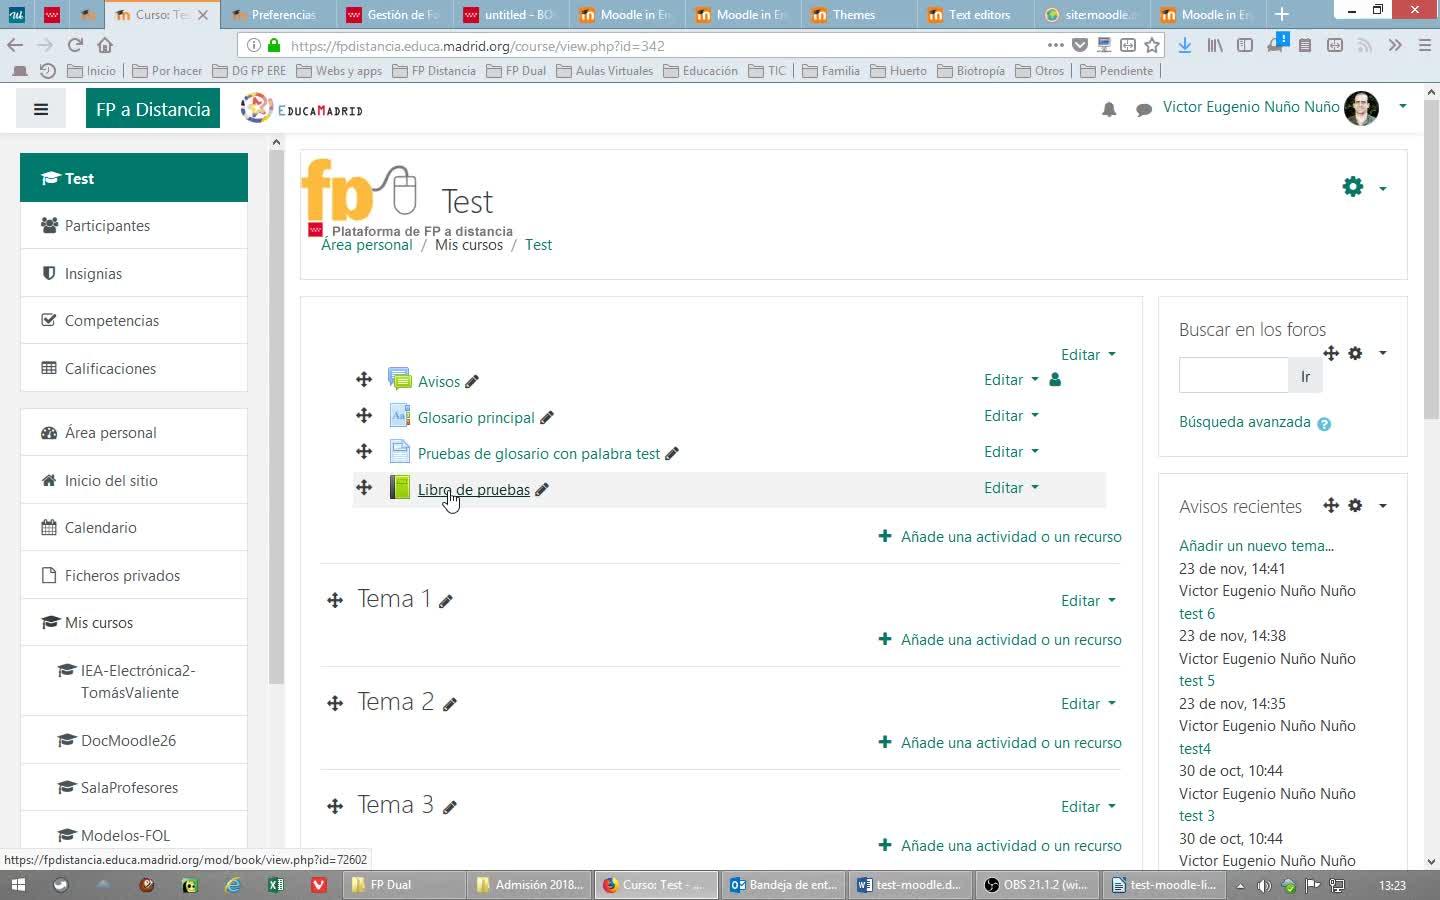
Task: Expand Editar dropdown for Libro de pruebas
Action: (x=1011, y=488)
